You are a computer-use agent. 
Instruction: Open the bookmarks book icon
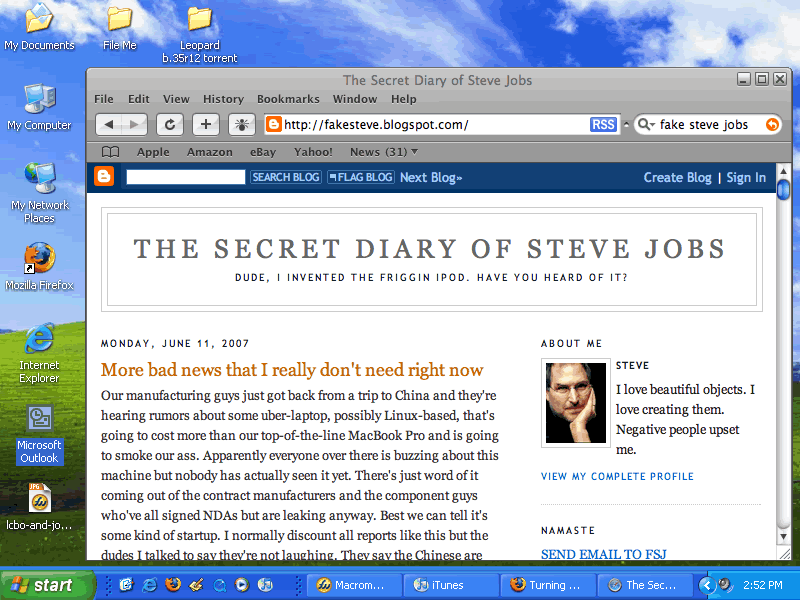pyautogui.click(x=110, y=152)
